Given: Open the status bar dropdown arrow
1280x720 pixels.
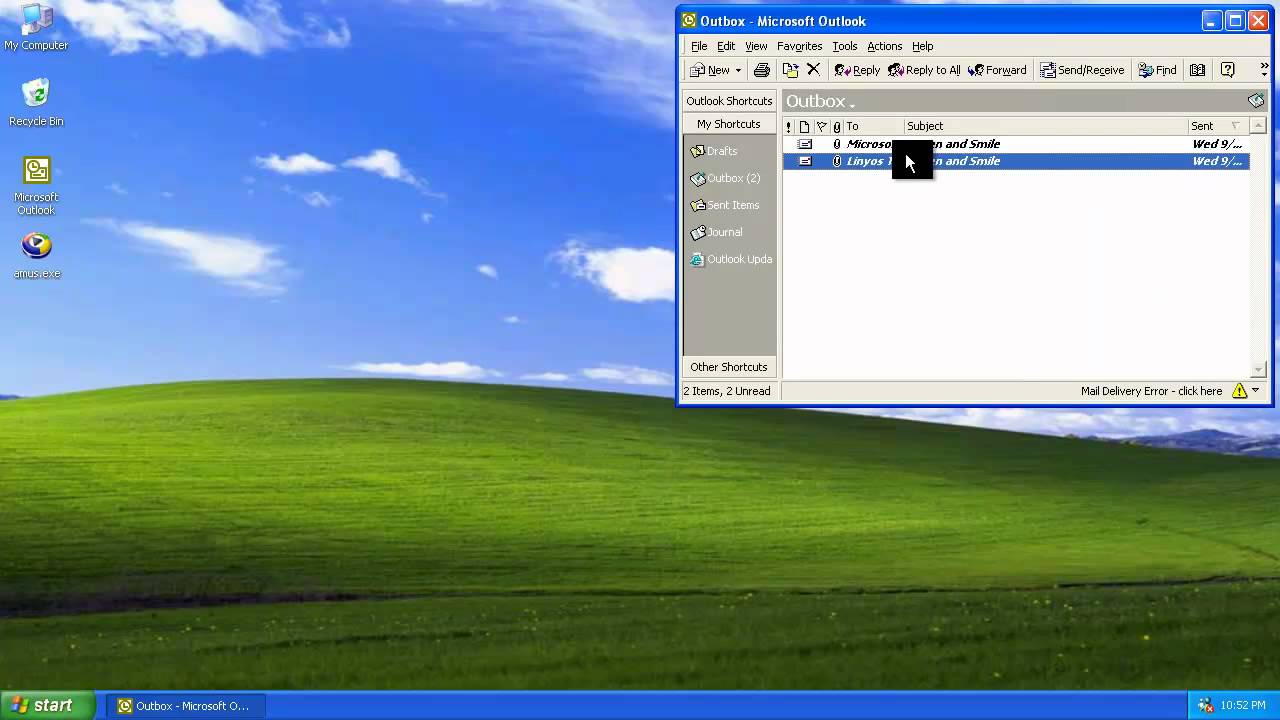Looking at the screenshot, I should [1256, 391].
